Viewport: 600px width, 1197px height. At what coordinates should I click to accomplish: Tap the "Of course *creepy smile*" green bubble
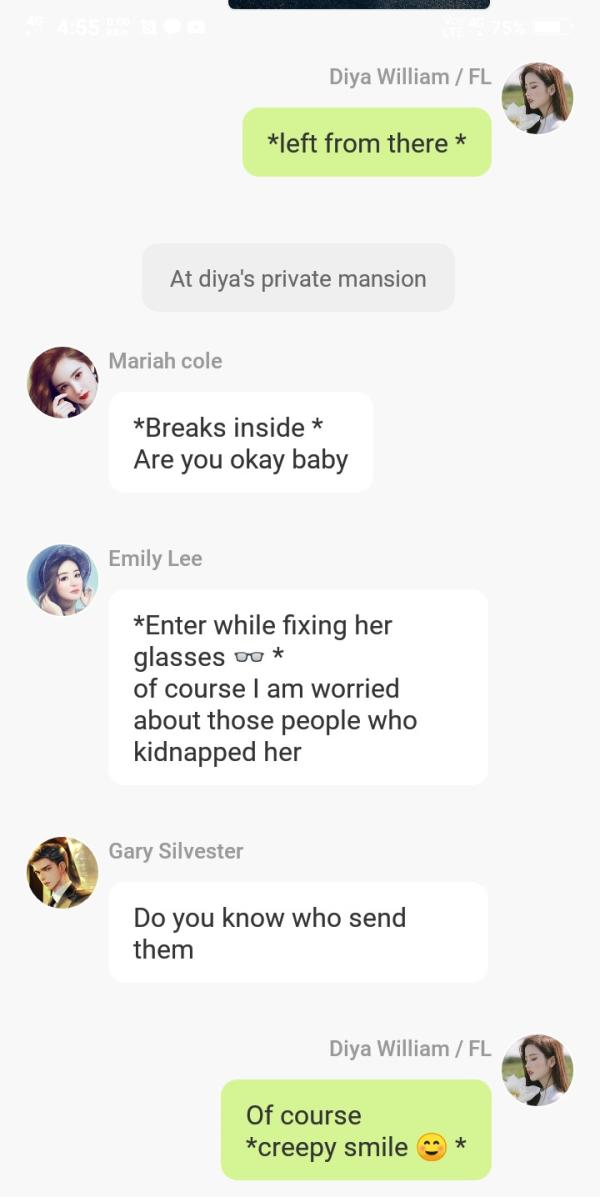356,1130
